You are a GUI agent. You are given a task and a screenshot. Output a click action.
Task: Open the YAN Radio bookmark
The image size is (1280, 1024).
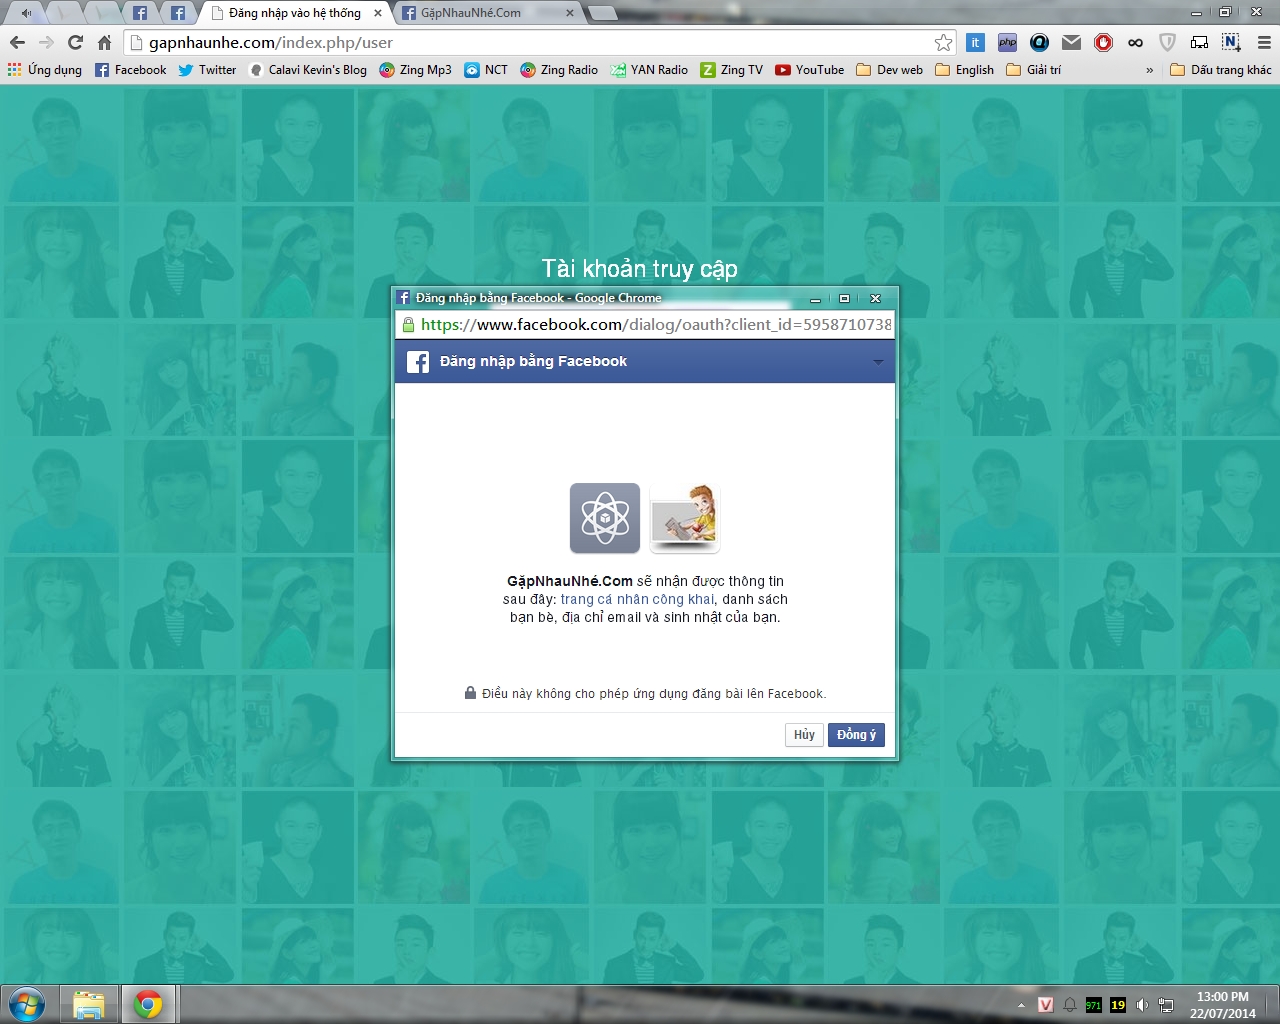tap(649, 70)
